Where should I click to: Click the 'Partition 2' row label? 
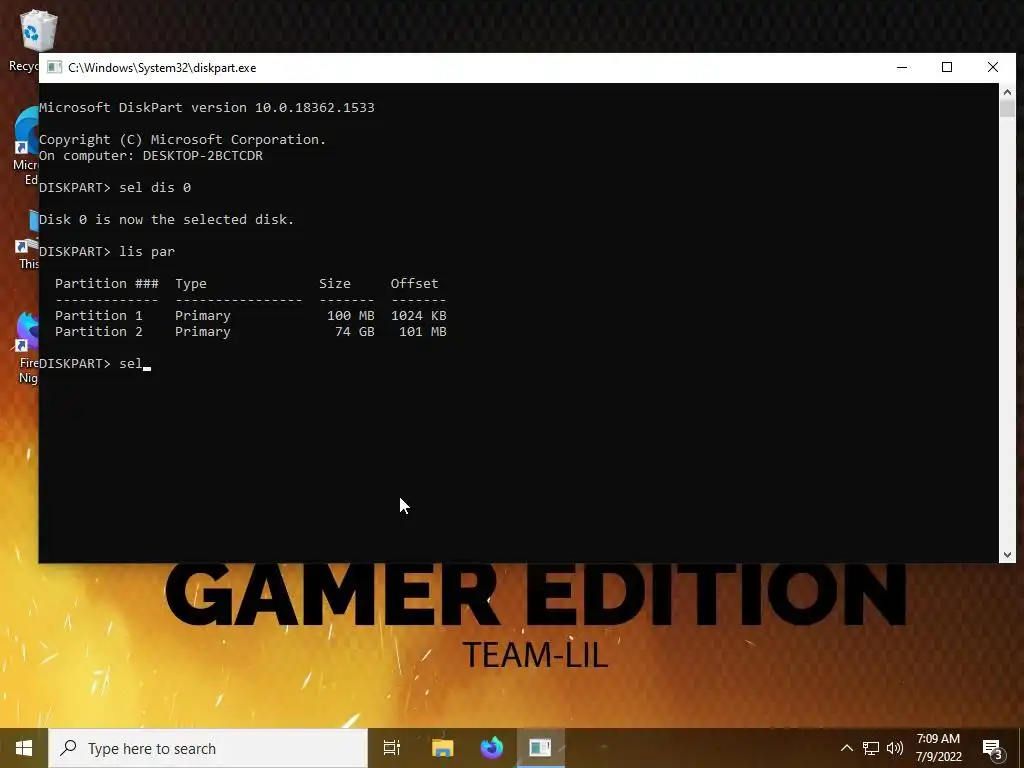coord(99,332)
